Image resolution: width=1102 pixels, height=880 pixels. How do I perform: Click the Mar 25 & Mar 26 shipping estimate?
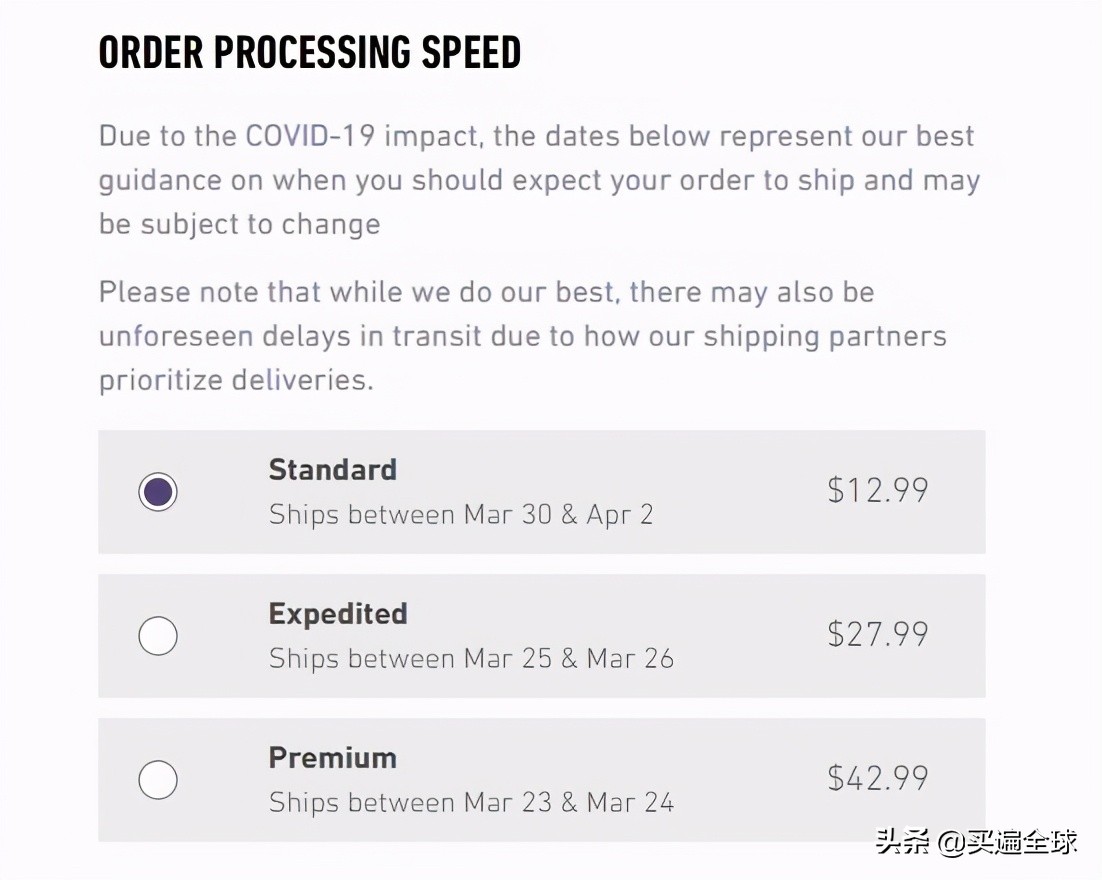coord(470,659)
